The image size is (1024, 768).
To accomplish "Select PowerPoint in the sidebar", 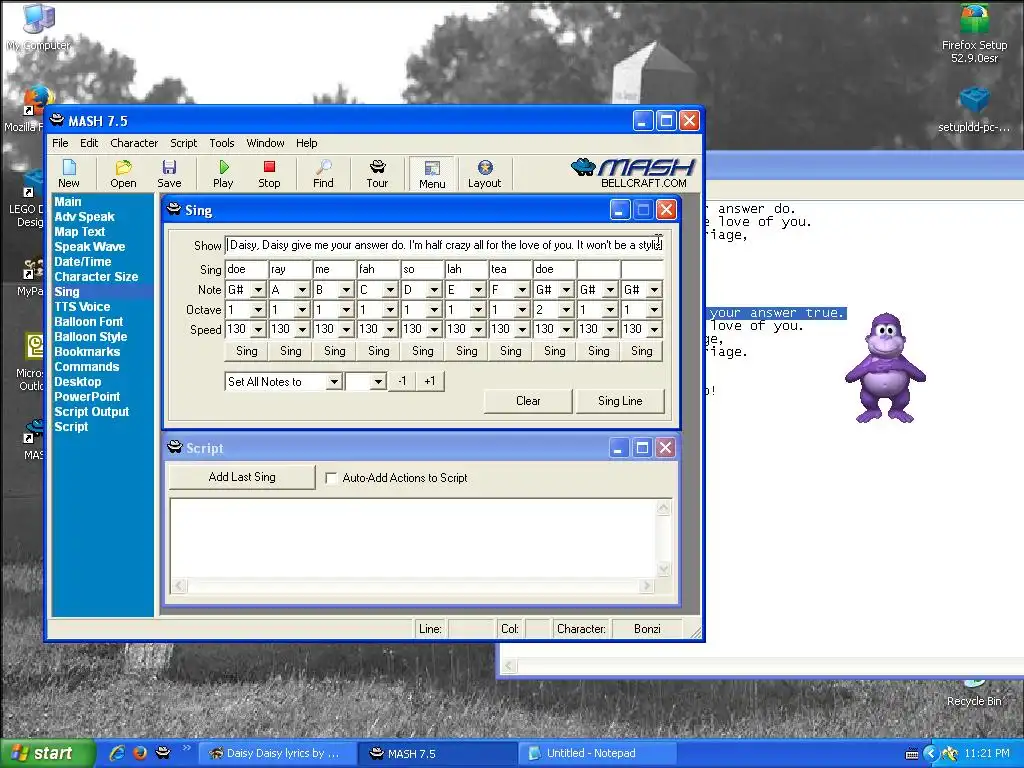I will pos(87,397).
